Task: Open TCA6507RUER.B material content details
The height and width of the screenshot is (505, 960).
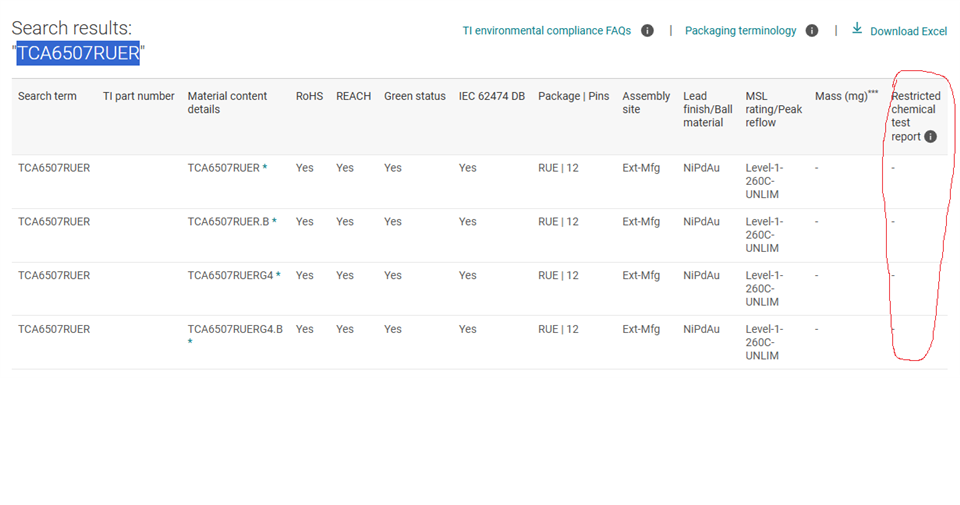Action: point(228,222)
